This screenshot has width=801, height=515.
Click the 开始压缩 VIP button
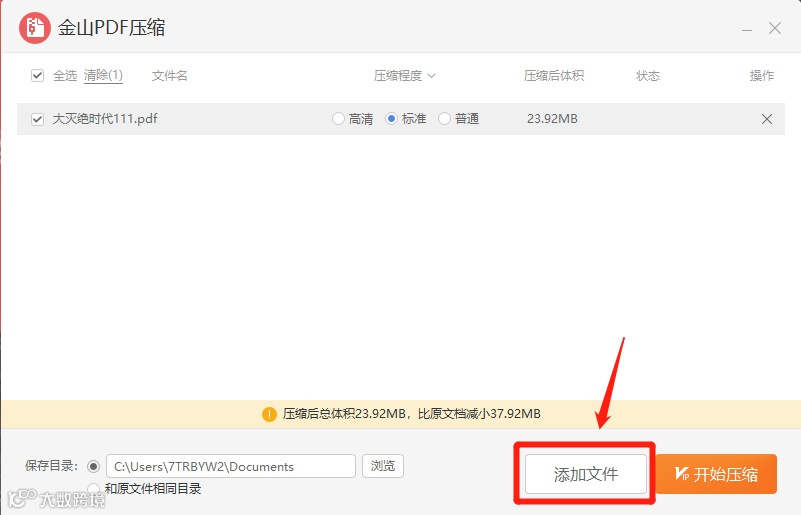(x=716, y=474)
